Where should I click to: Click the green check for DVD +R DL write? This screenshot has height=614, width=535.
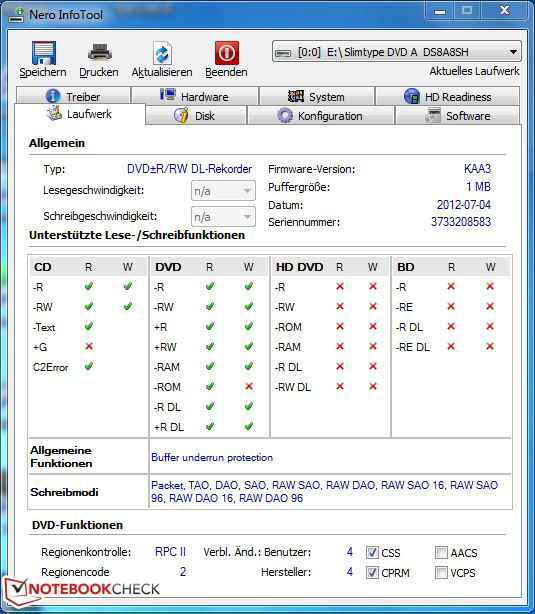(249, 426)
